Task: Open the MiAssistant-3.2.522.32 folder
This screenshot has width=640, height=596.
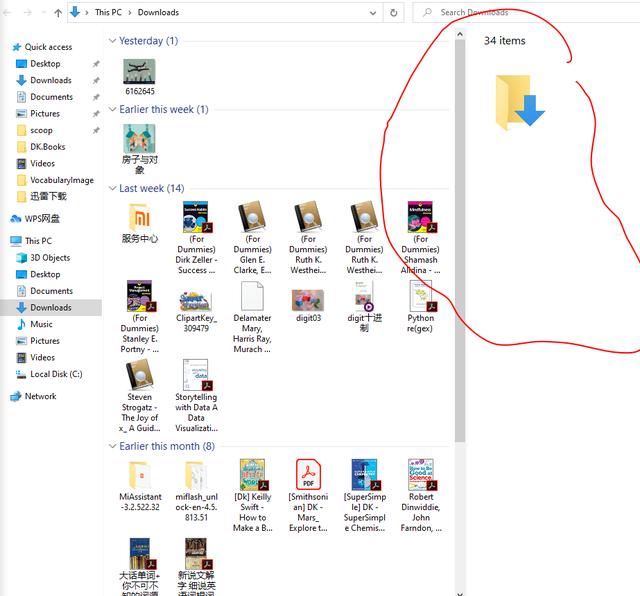Action: (140, 486)
